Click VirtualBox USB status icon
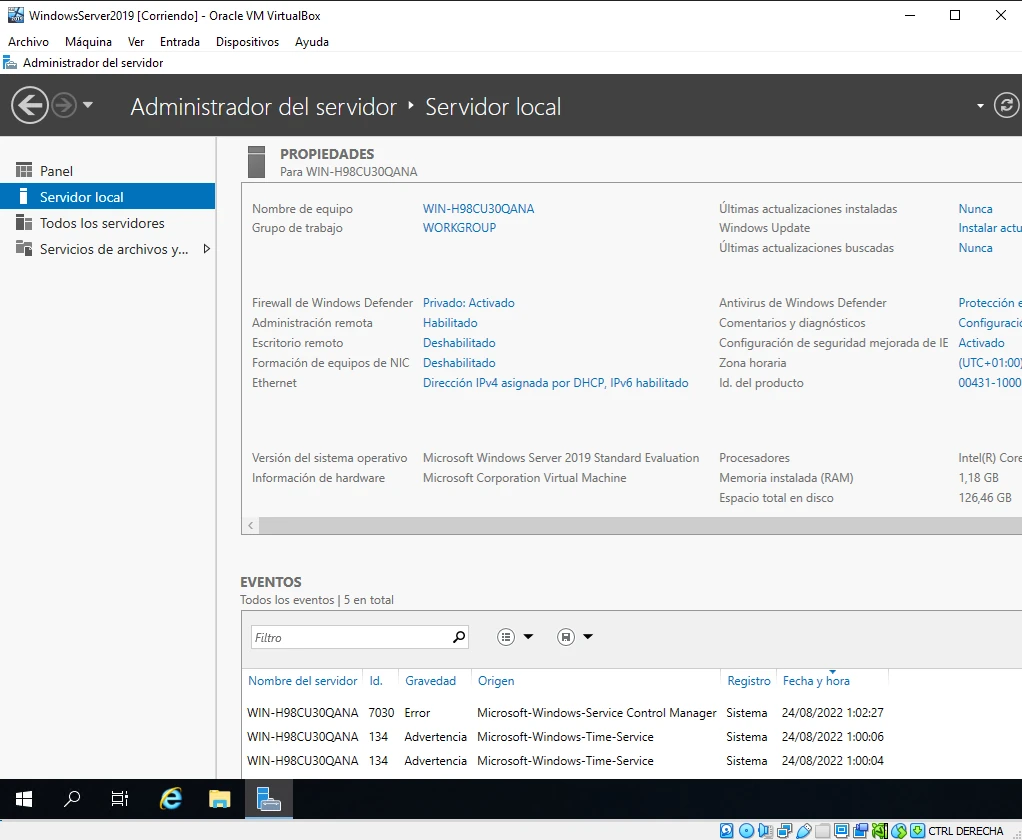Screen dimensions: 1022x840 pyautogui.click(x=804, y=830)
